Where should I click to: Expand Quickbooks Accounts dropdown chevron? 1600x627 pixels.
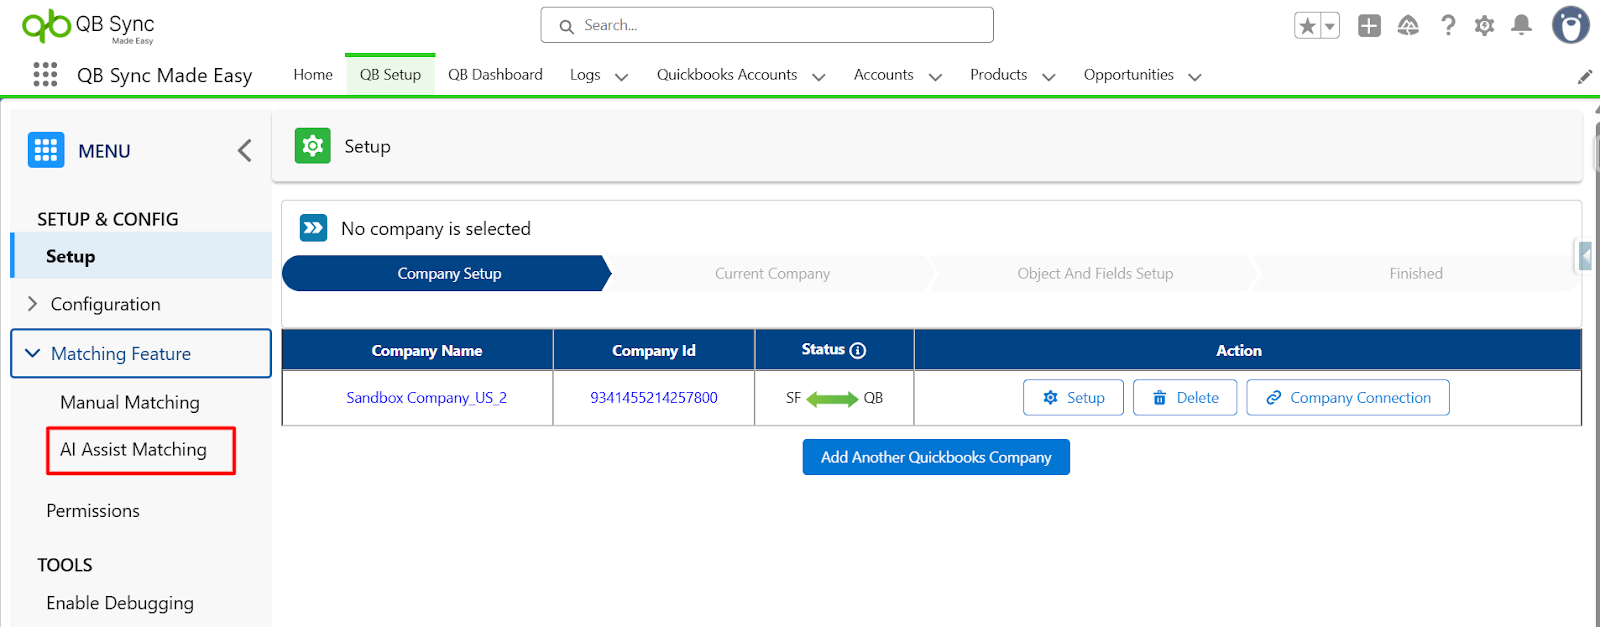[x=819, y=77]
